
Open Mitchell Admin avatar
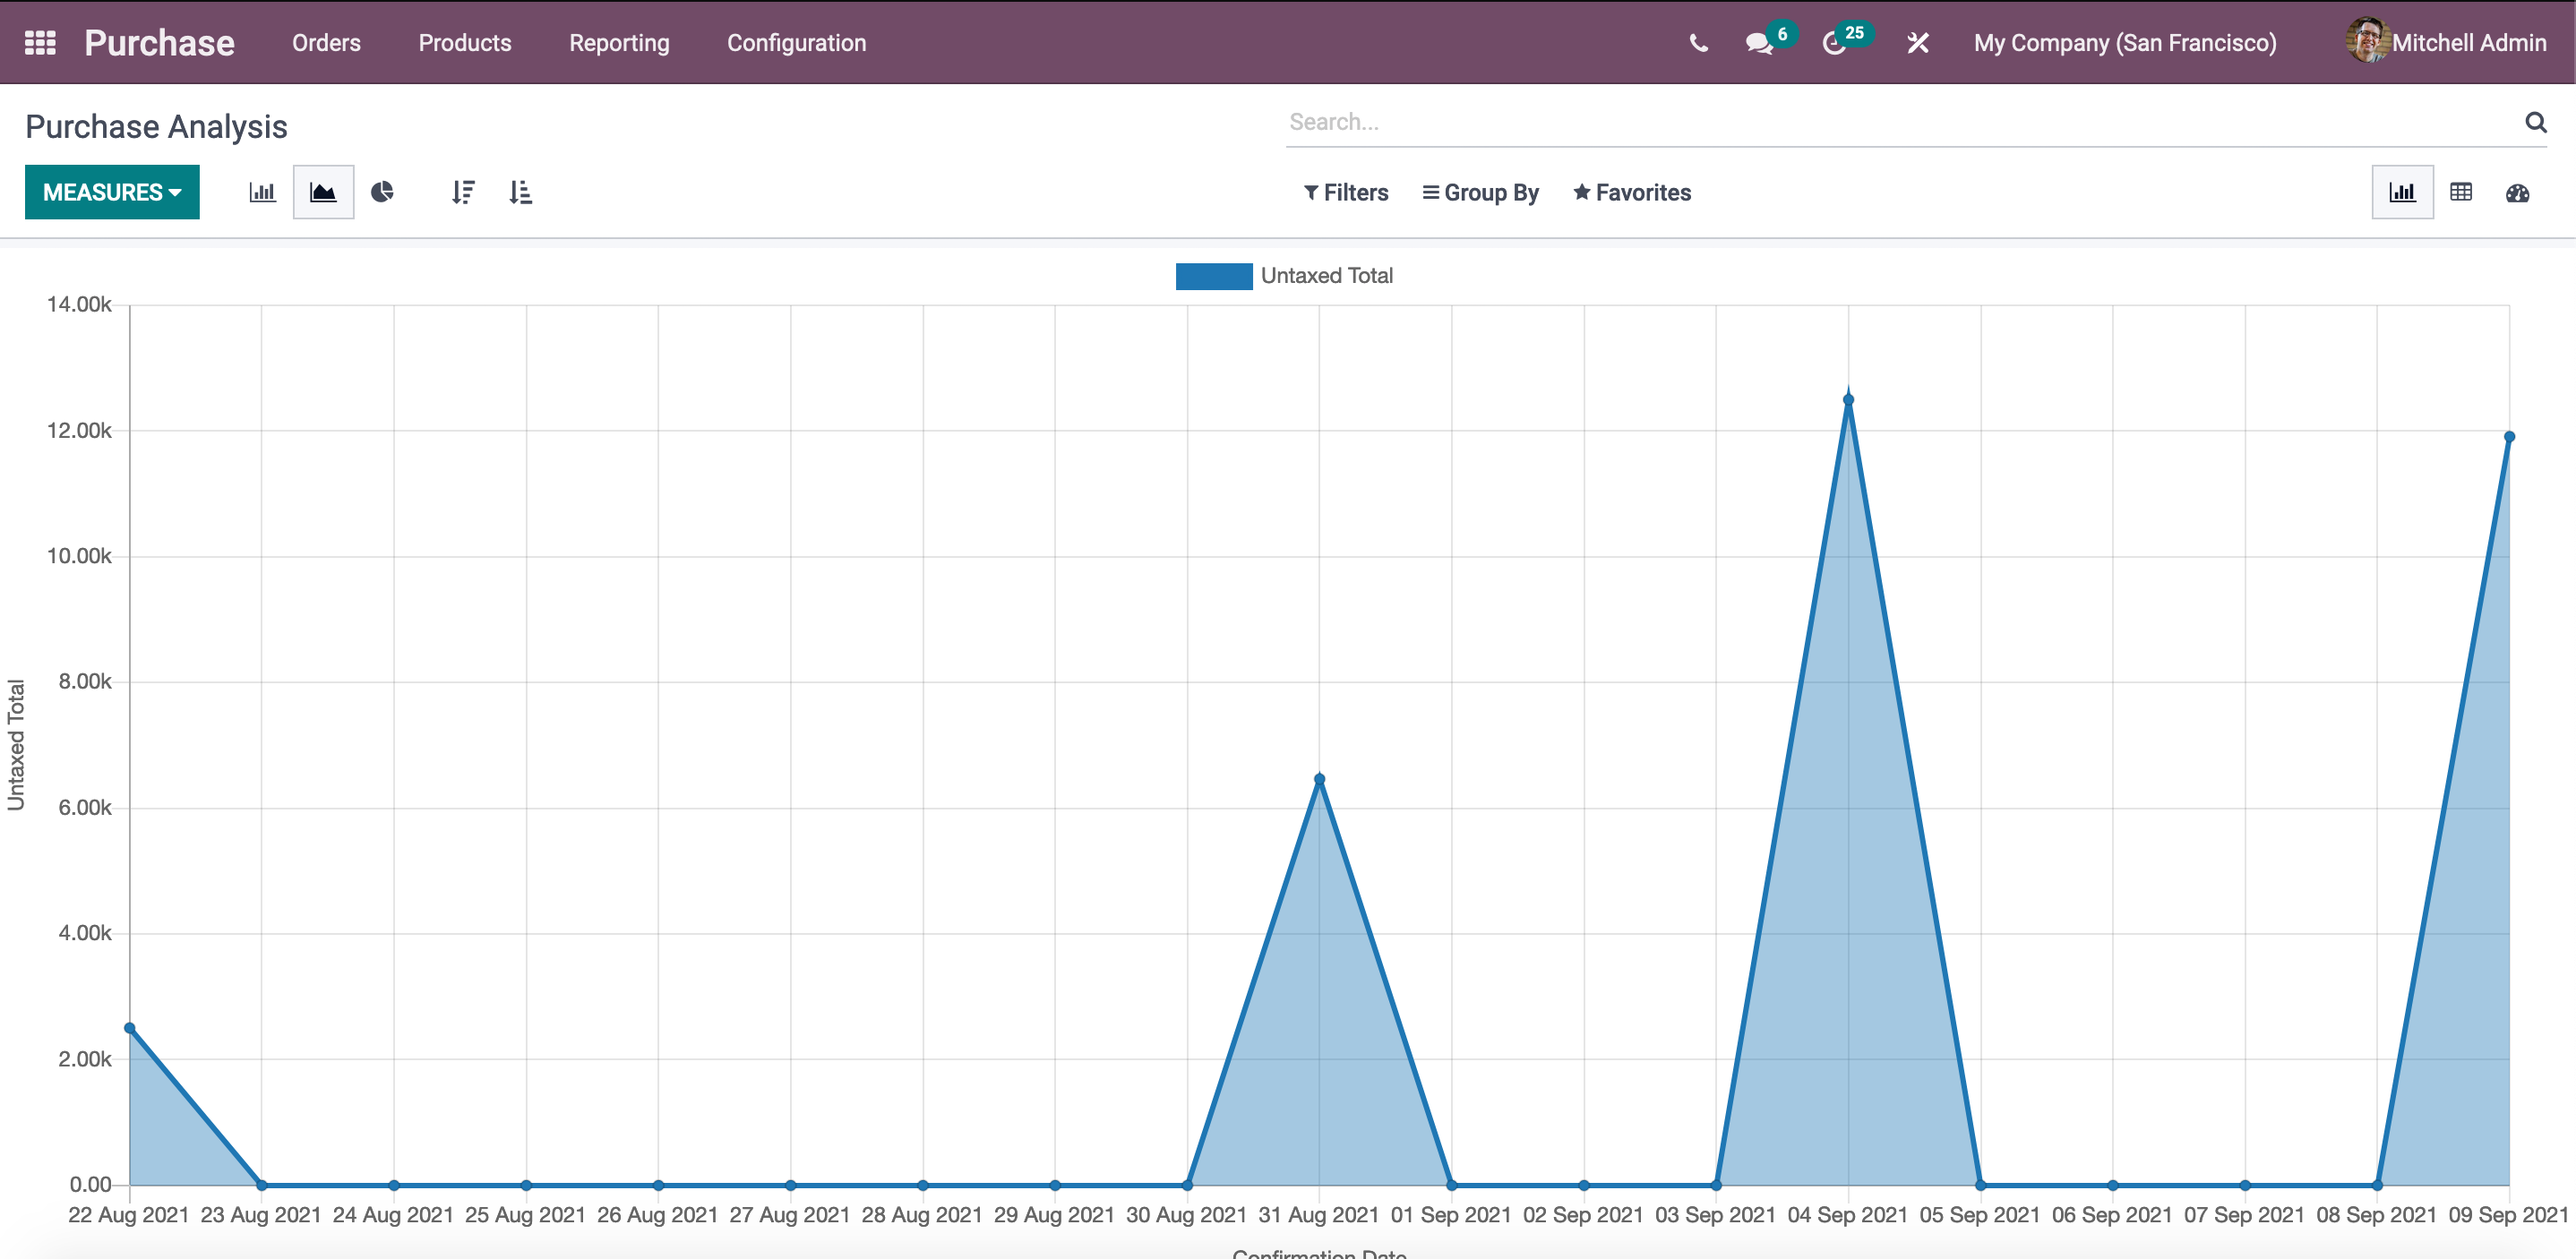(x=2367, y=41)
